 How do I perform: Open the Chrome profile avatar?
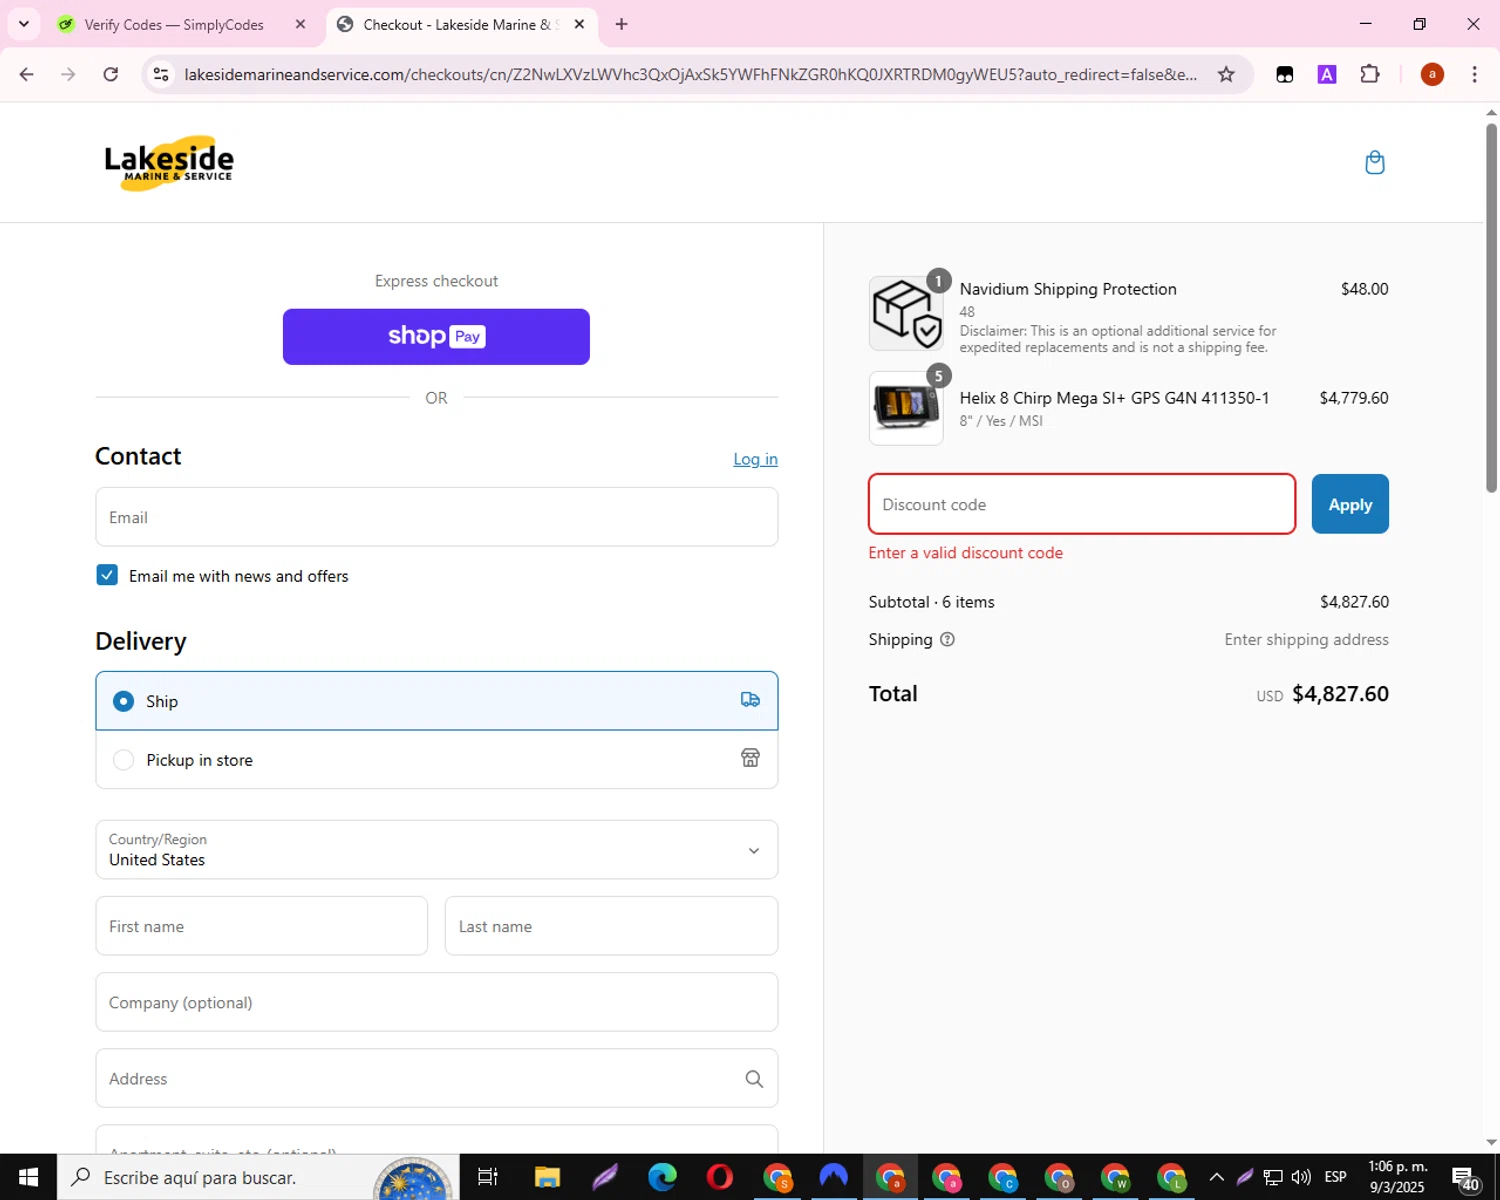[1432, 74]
